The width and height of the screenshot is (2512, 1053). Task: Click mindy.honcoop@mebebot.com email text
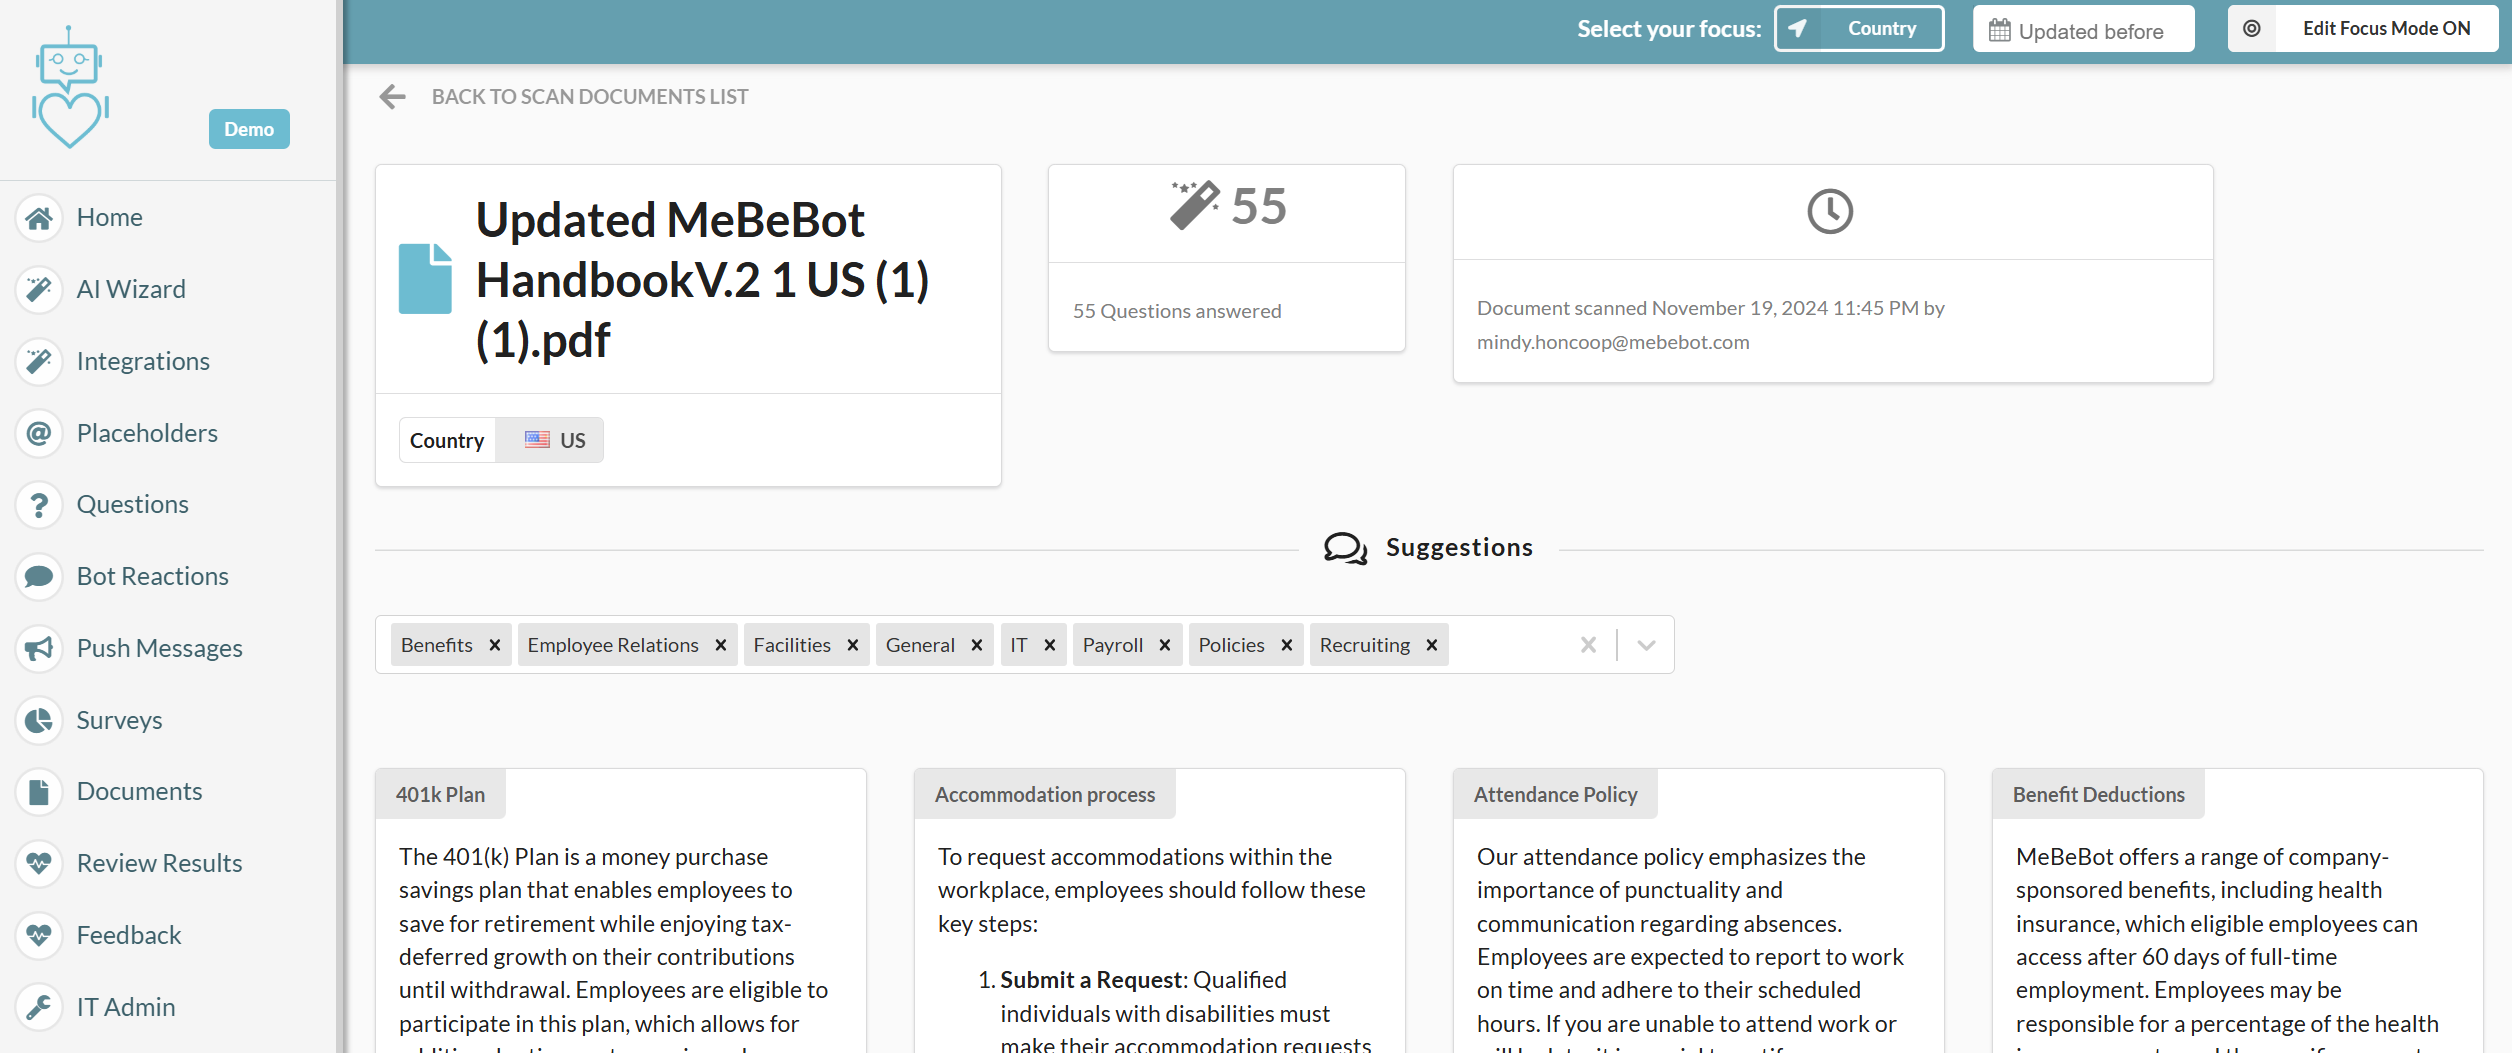click(1613, 342)
